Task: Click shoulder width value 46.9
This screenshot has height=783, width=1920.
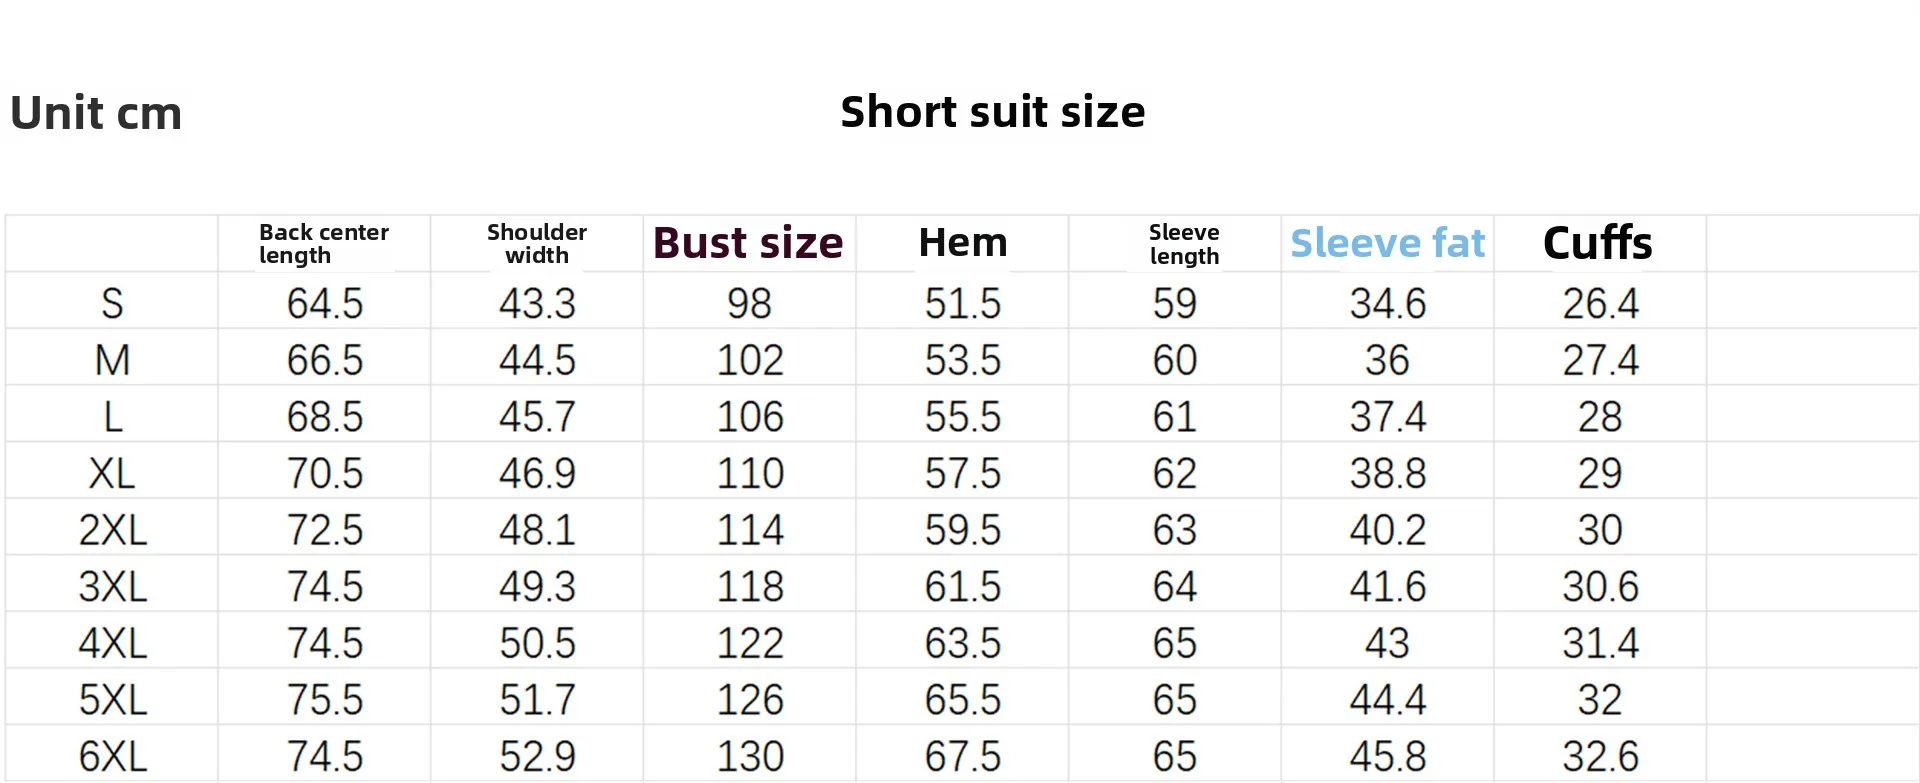Action: pos(537,473)
